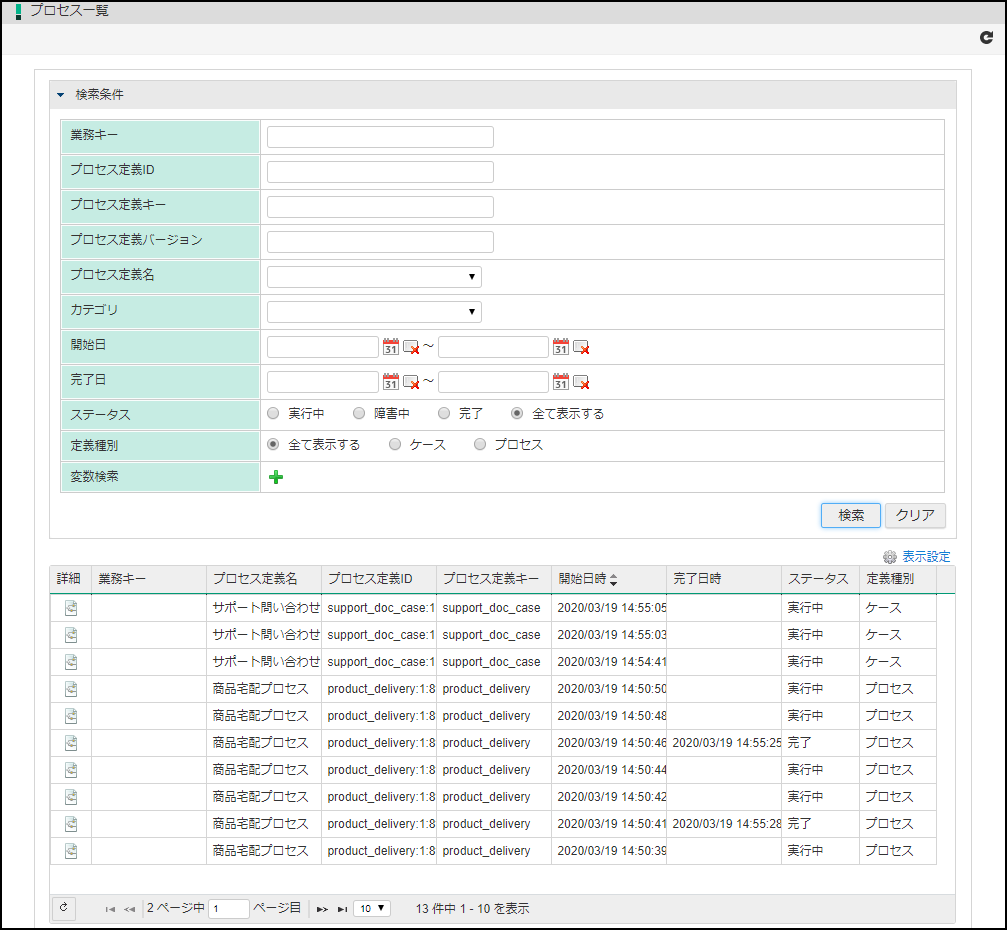Select 実行中 status radio button
The image size is (1007, 930).
pos(273,413)
